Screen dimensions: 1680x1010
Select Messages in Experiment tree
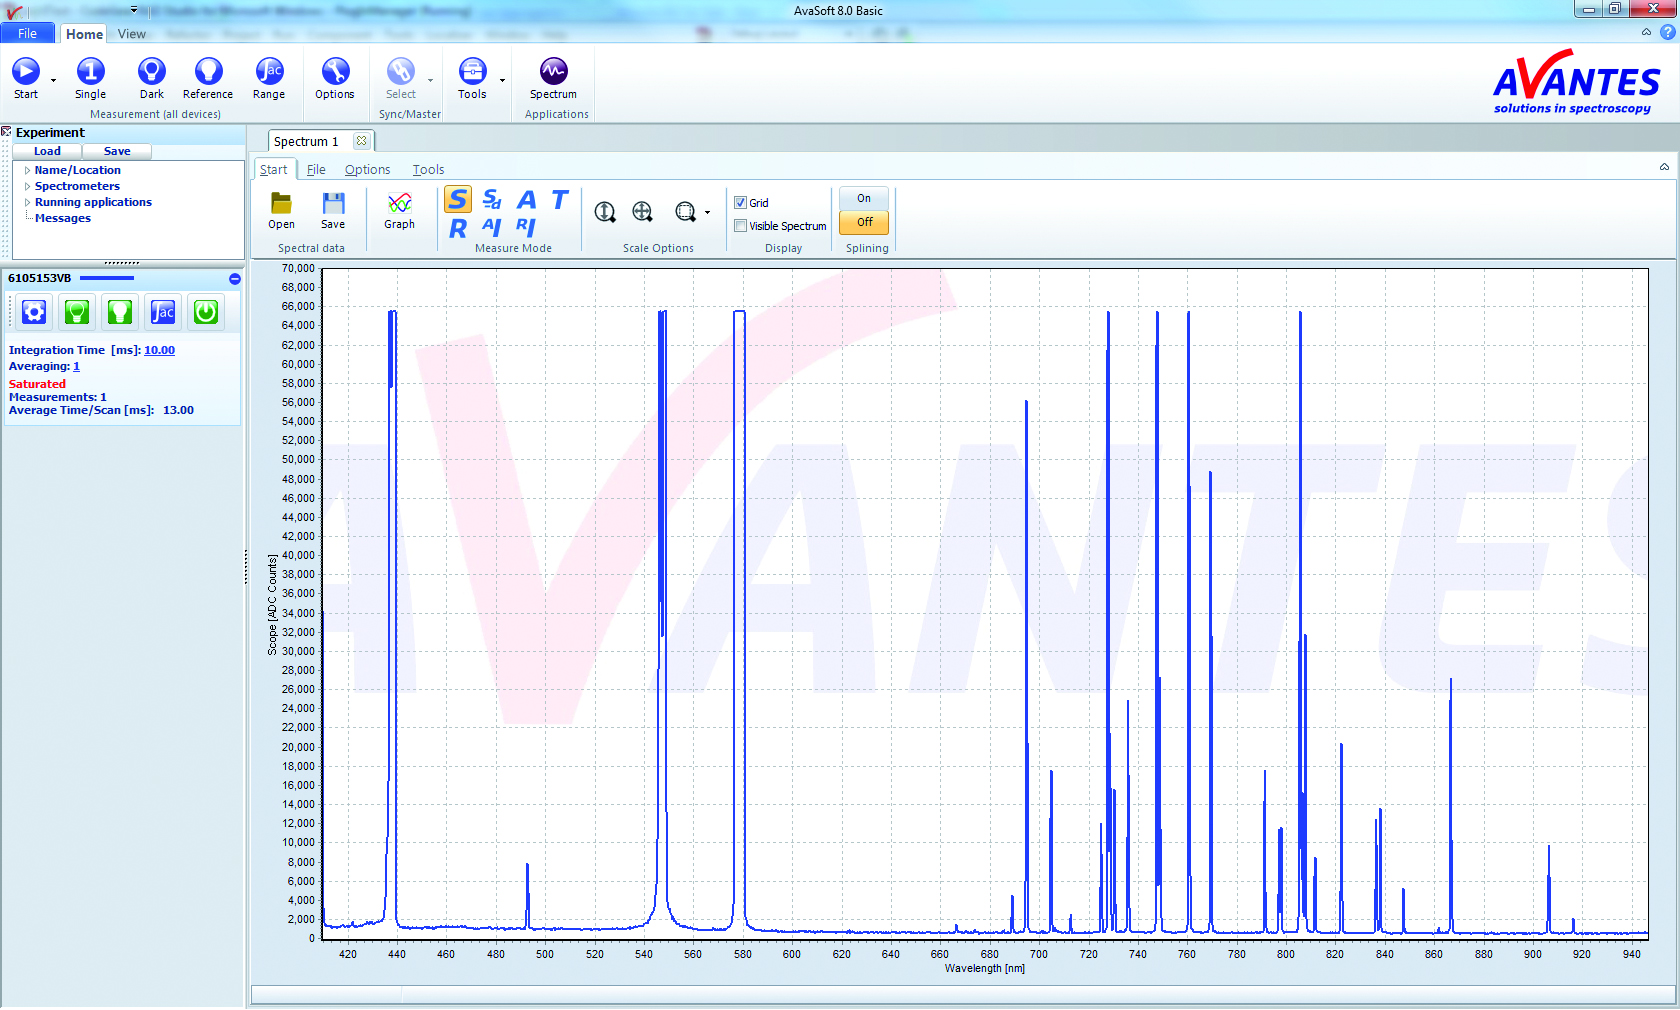[63, 219]
